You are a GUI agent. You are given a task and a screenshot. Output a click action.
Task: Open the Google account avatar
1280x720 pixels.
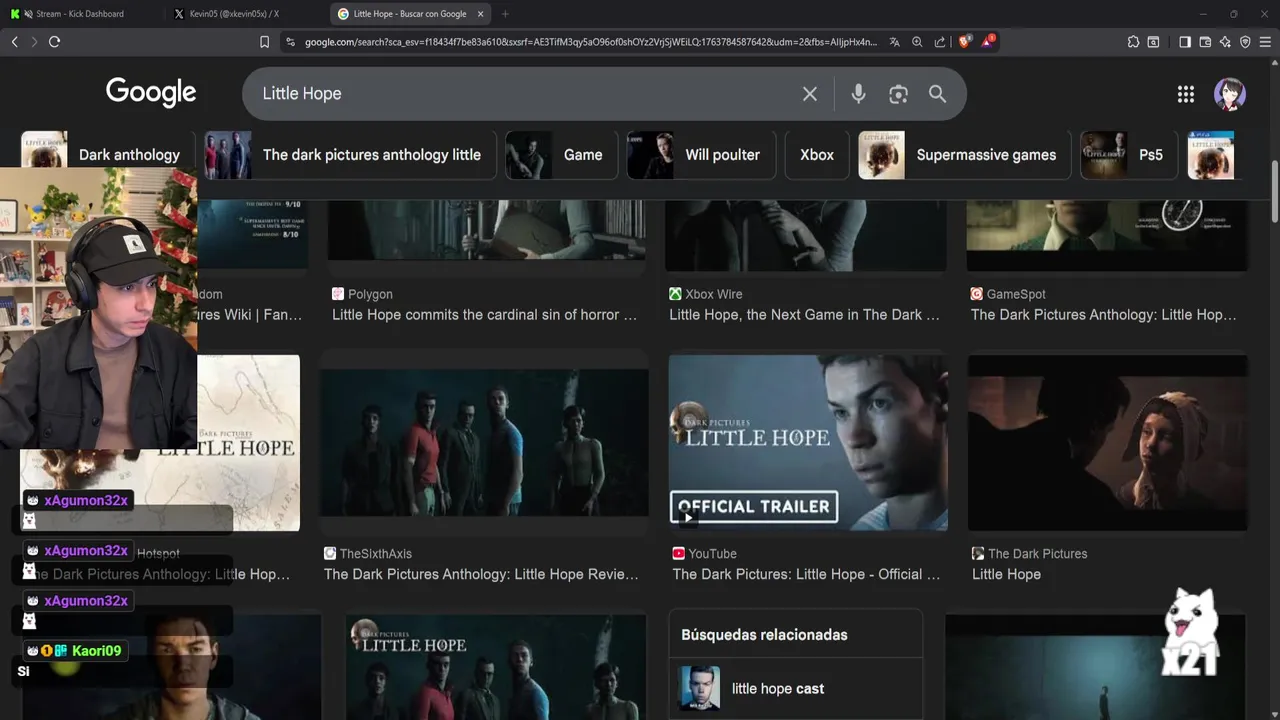point(1230,94)
